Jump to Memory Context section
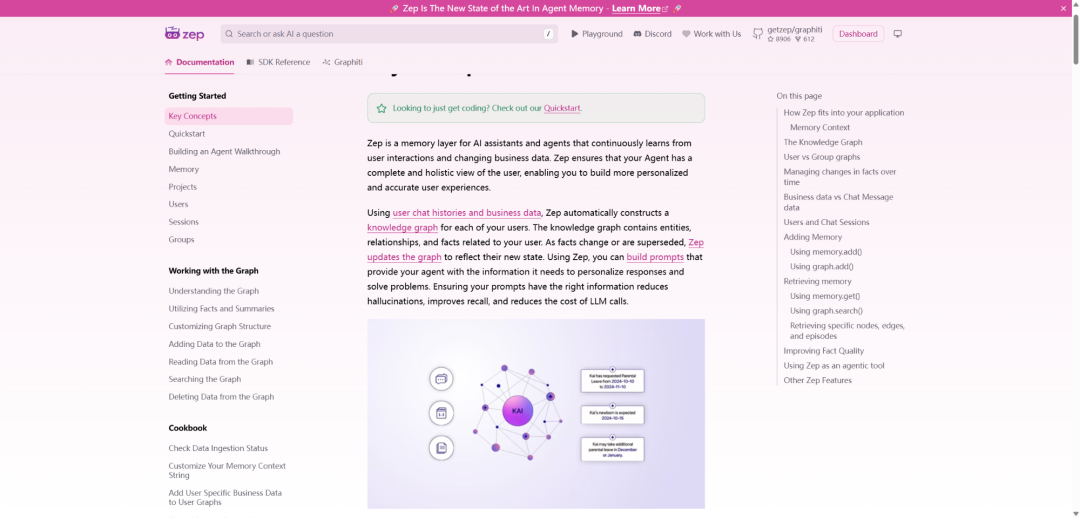The image size is (1080, 518). pyautogui.click(x=820, y=127)
